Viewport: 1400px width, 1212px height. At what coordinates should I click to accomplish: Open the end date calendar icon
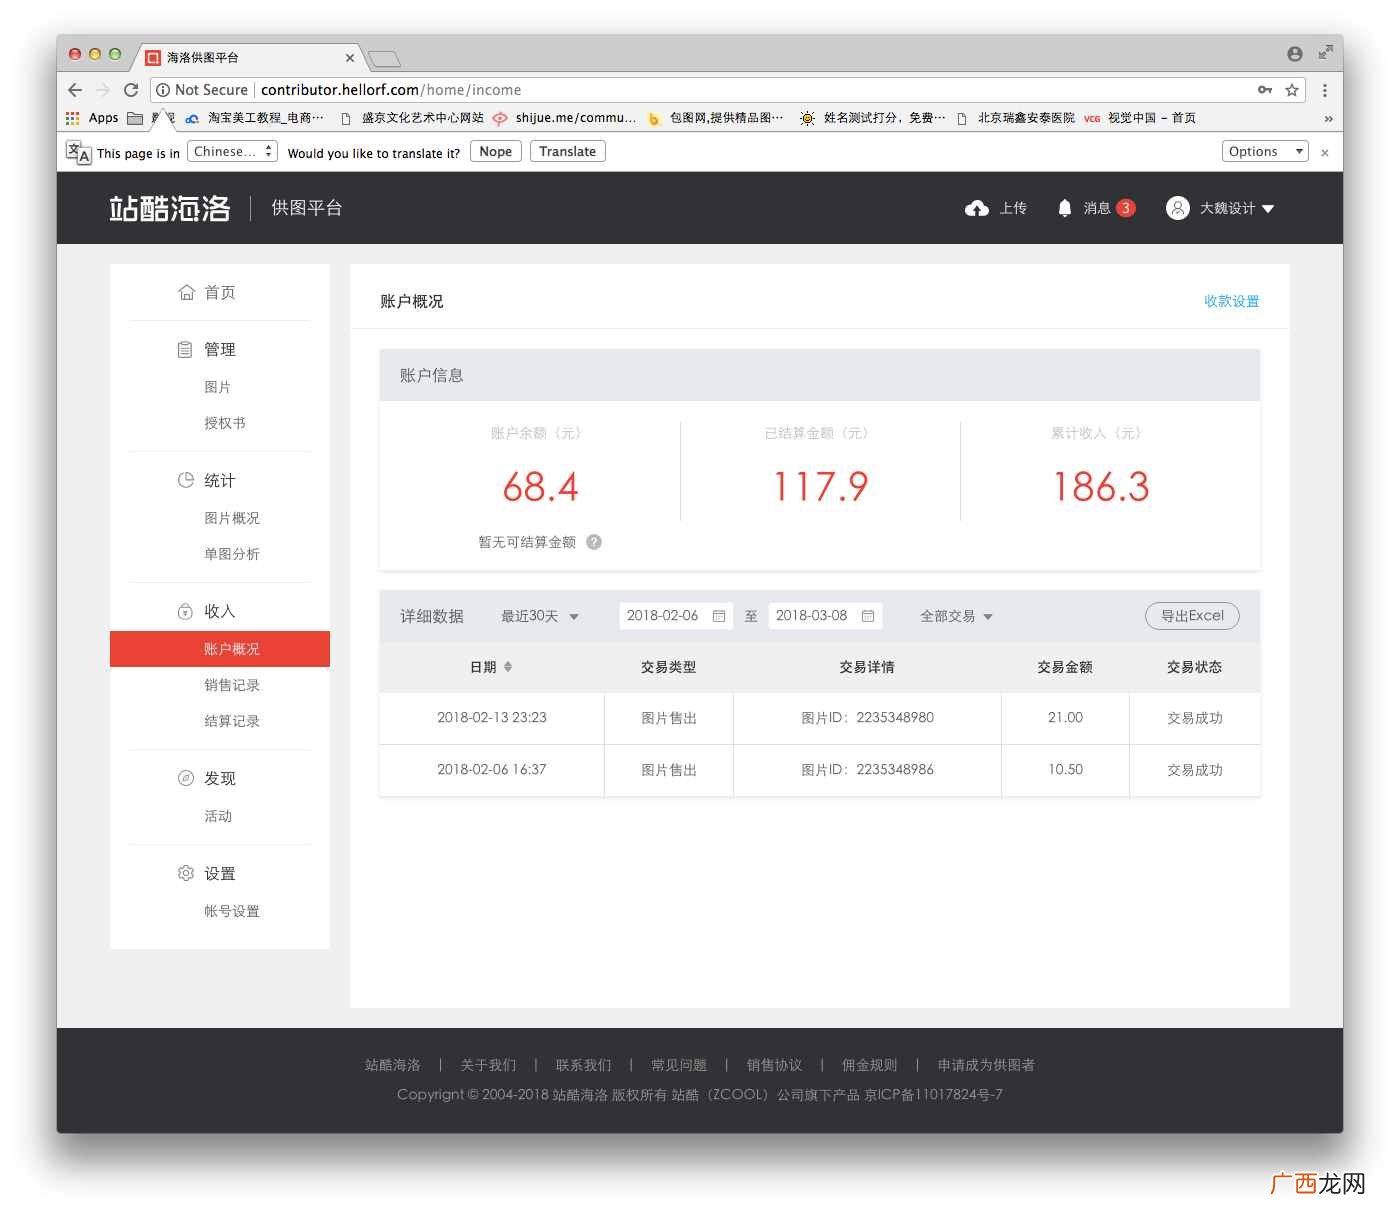point(868,616)
